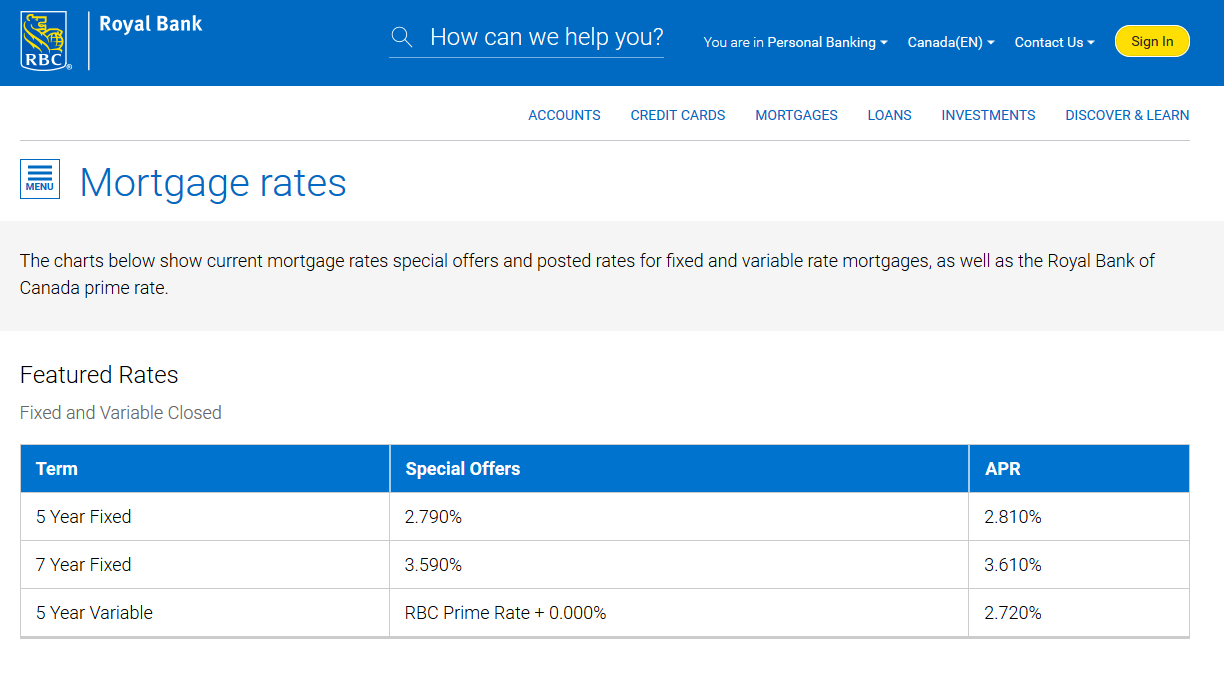
Task: Click the yellow Sign In button
Action: point(1152,41)
